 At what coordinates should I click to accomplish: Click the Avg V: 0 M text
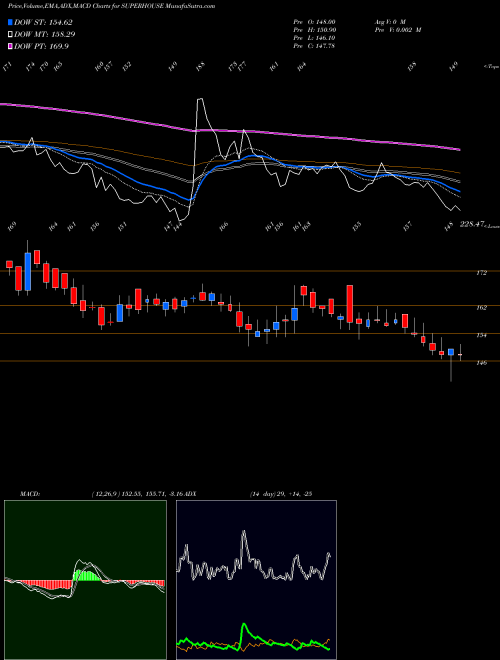(x=389, y=22)
